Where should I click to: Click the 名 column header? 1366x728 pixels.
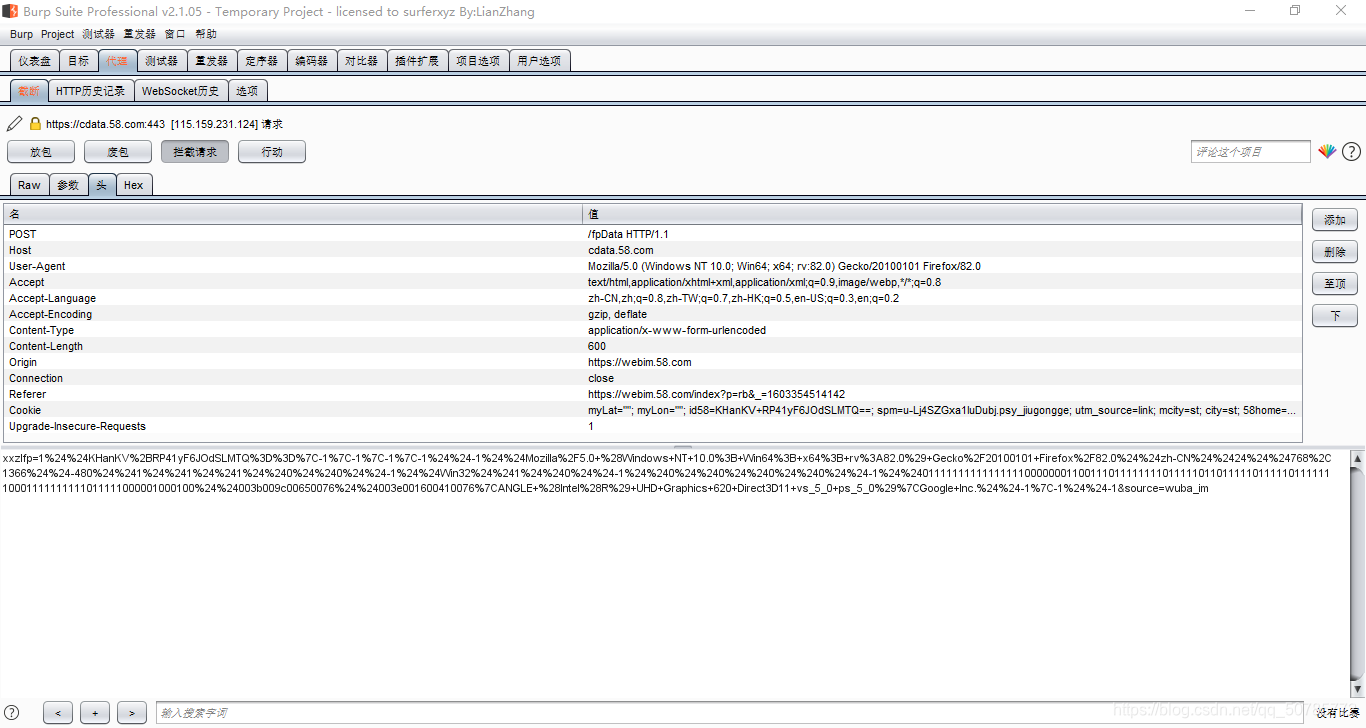point(294,214)
